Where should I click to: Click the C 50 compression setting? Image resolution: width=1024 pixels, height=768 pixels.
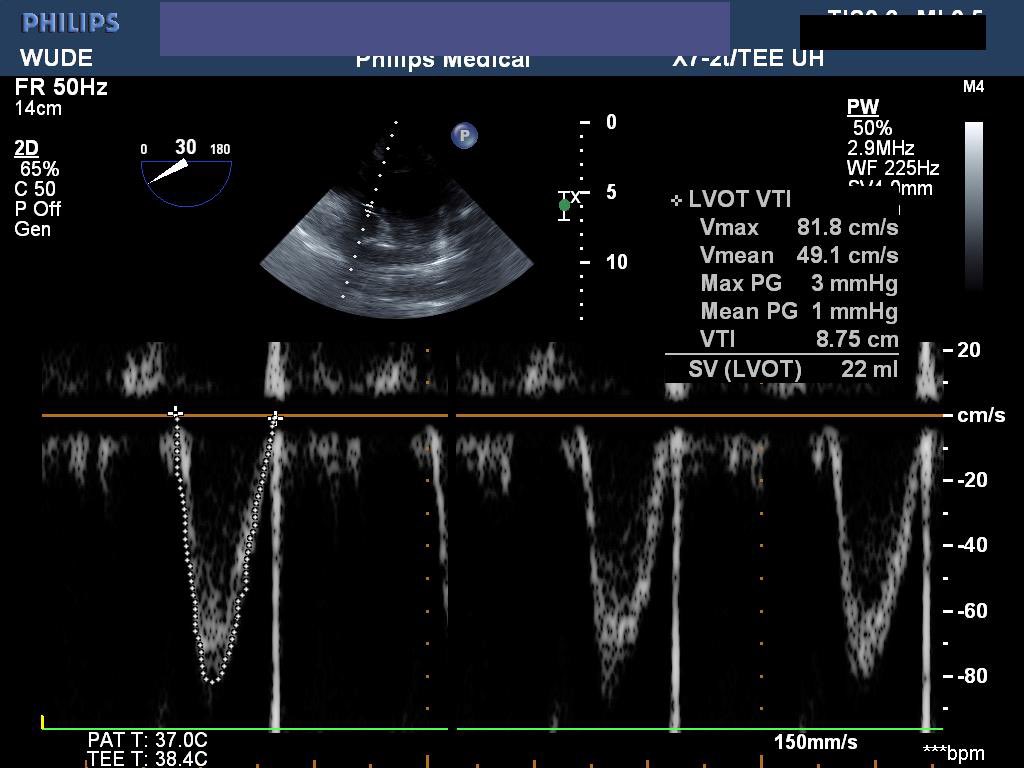(35, 189)
